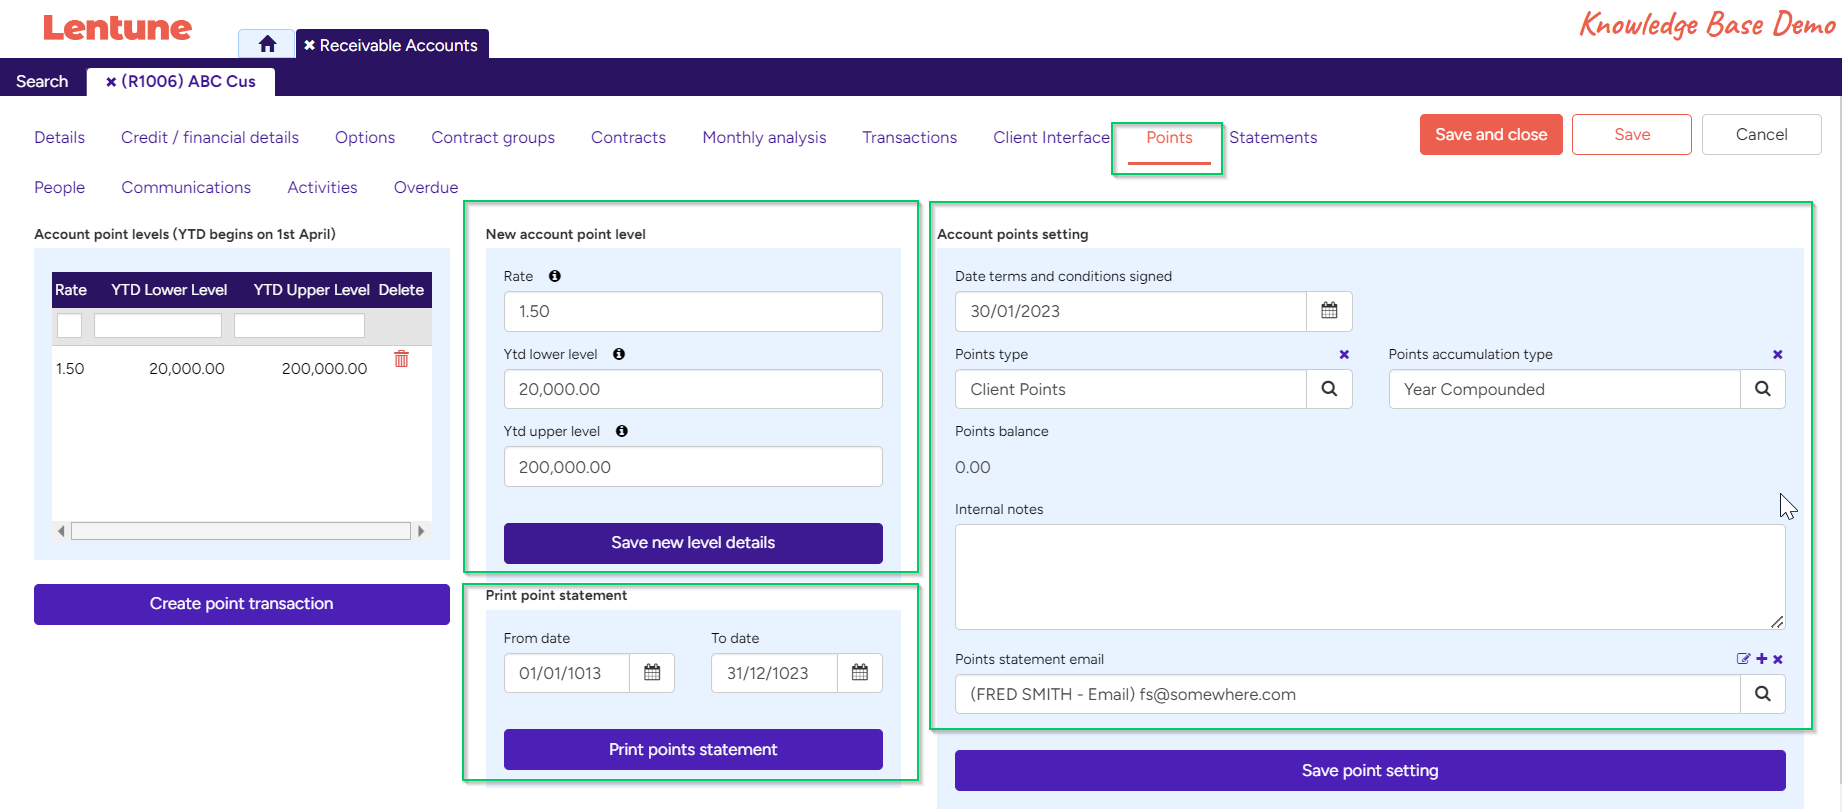The image size is (1842, 812).
Task: Sort by Rate column header
Action: pyautogui.click(x=71, y=290)
